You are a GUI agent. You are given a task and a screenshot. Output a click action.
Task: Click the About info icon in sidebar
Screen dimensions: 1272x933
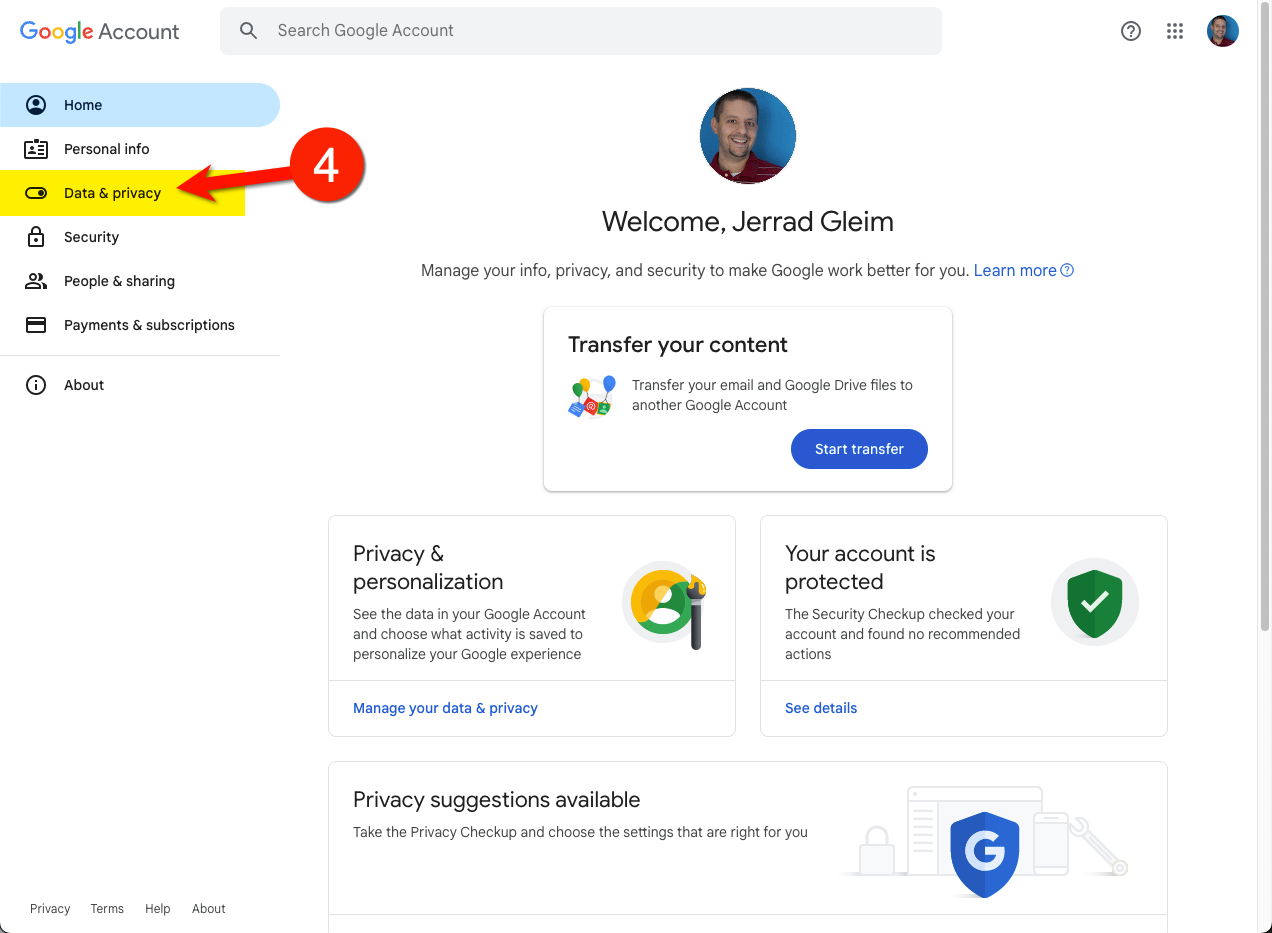(36, 385)
